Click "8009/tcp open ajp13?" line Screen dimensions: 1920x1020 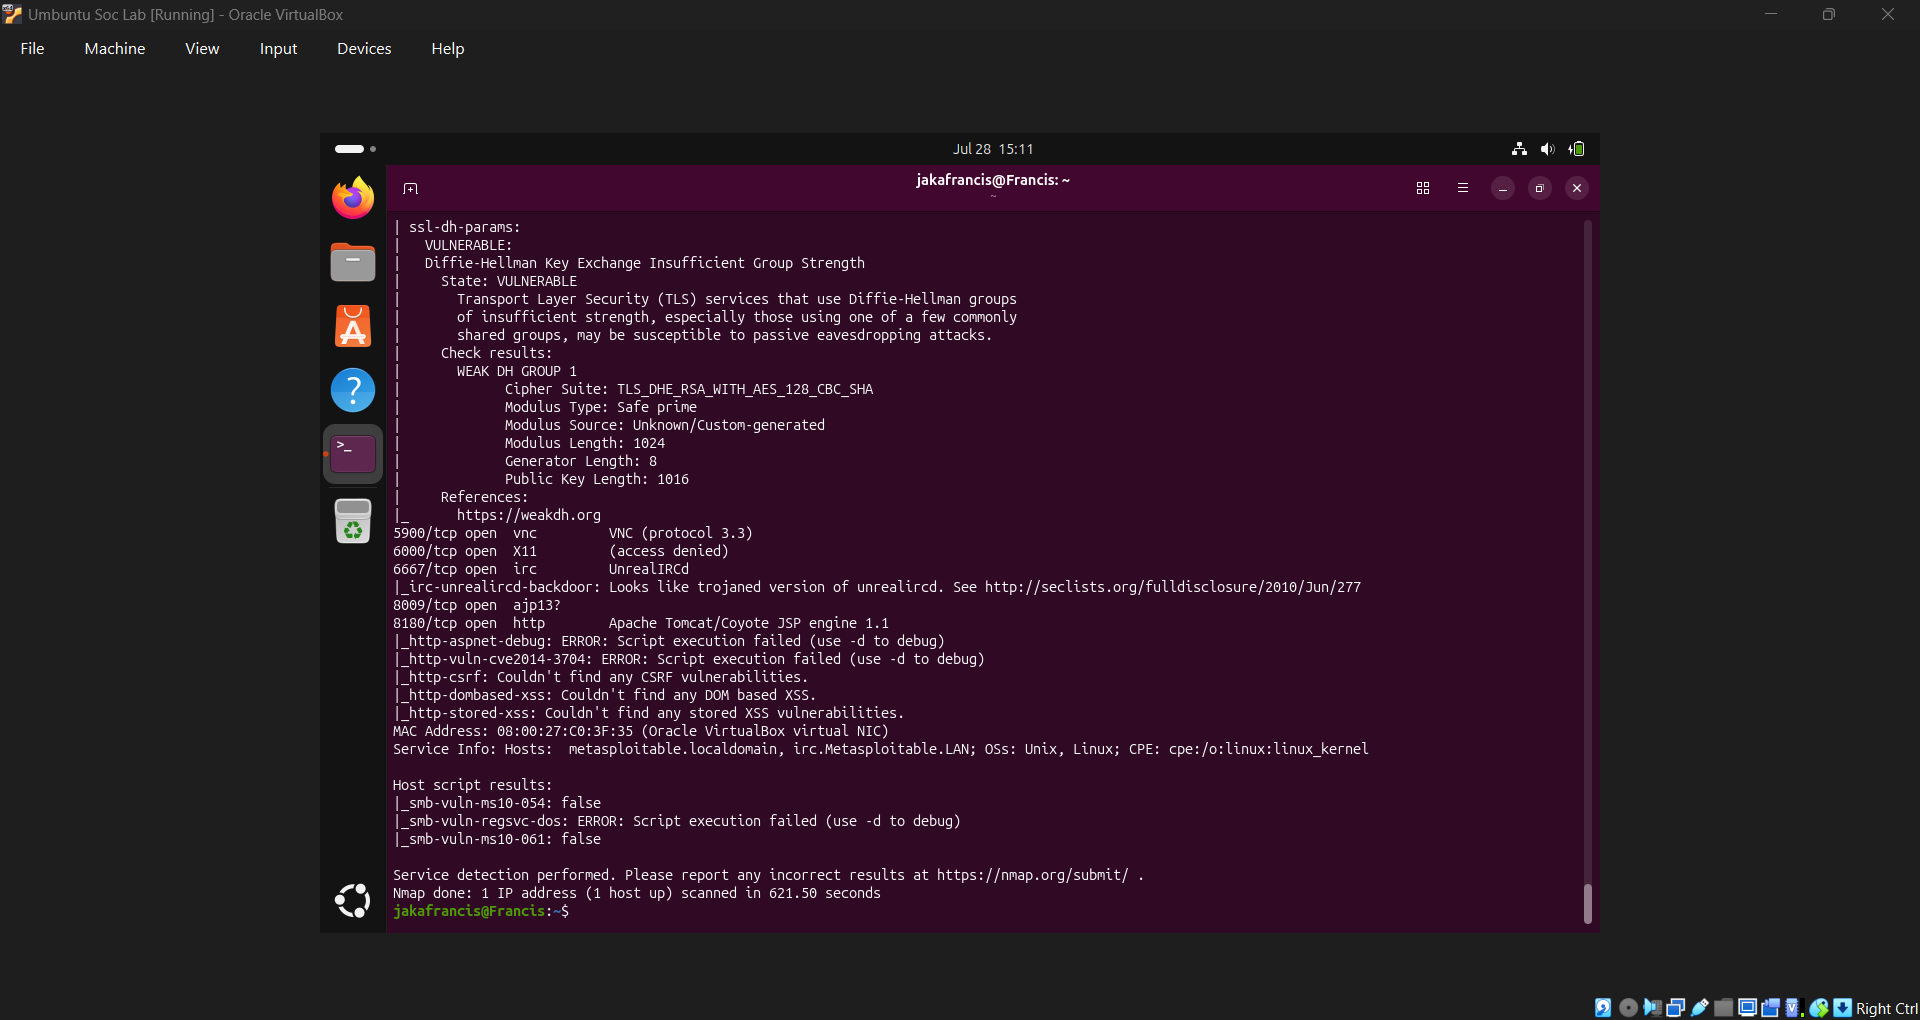(477, 605)
